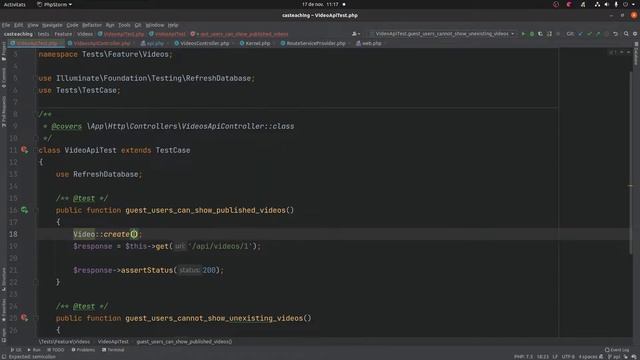This screenshot has width=640, height=360.
Task: Switch to the web.php tab
Action: [x=369, y=43]
